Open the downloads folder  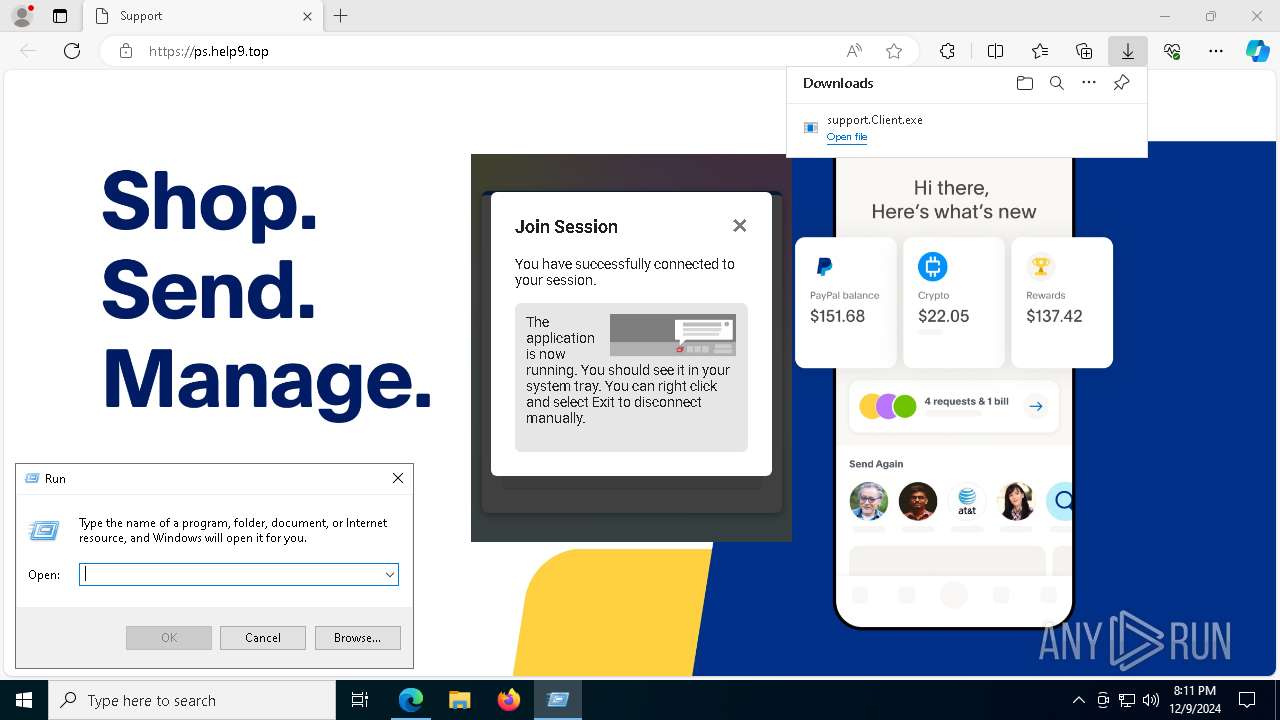(1024, 83)
